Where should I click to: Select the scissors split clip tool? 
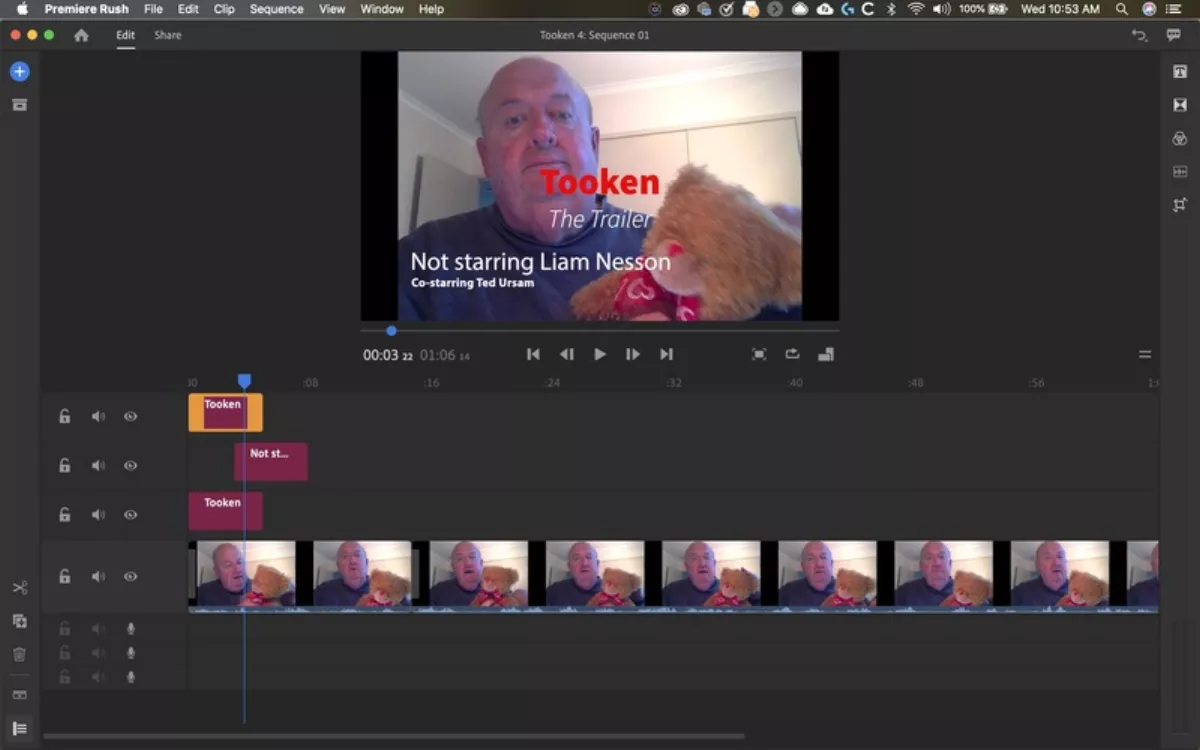pyautogui.click(x=19, y=587)
